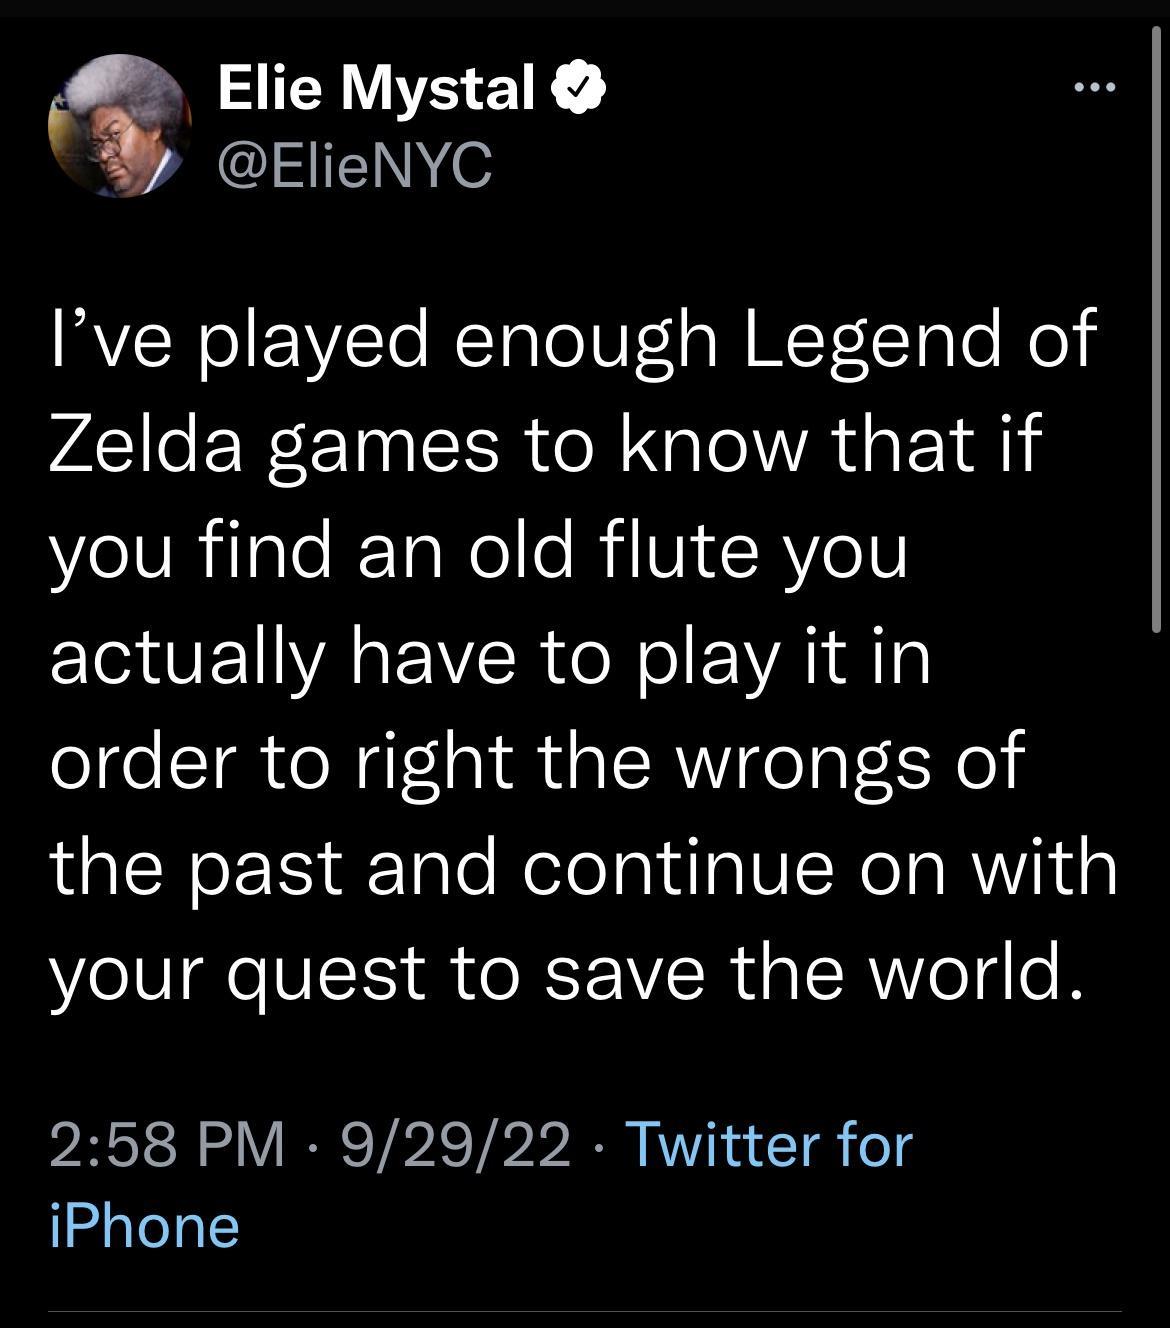Click Elie Mystal's profile picture

point(118,125)
